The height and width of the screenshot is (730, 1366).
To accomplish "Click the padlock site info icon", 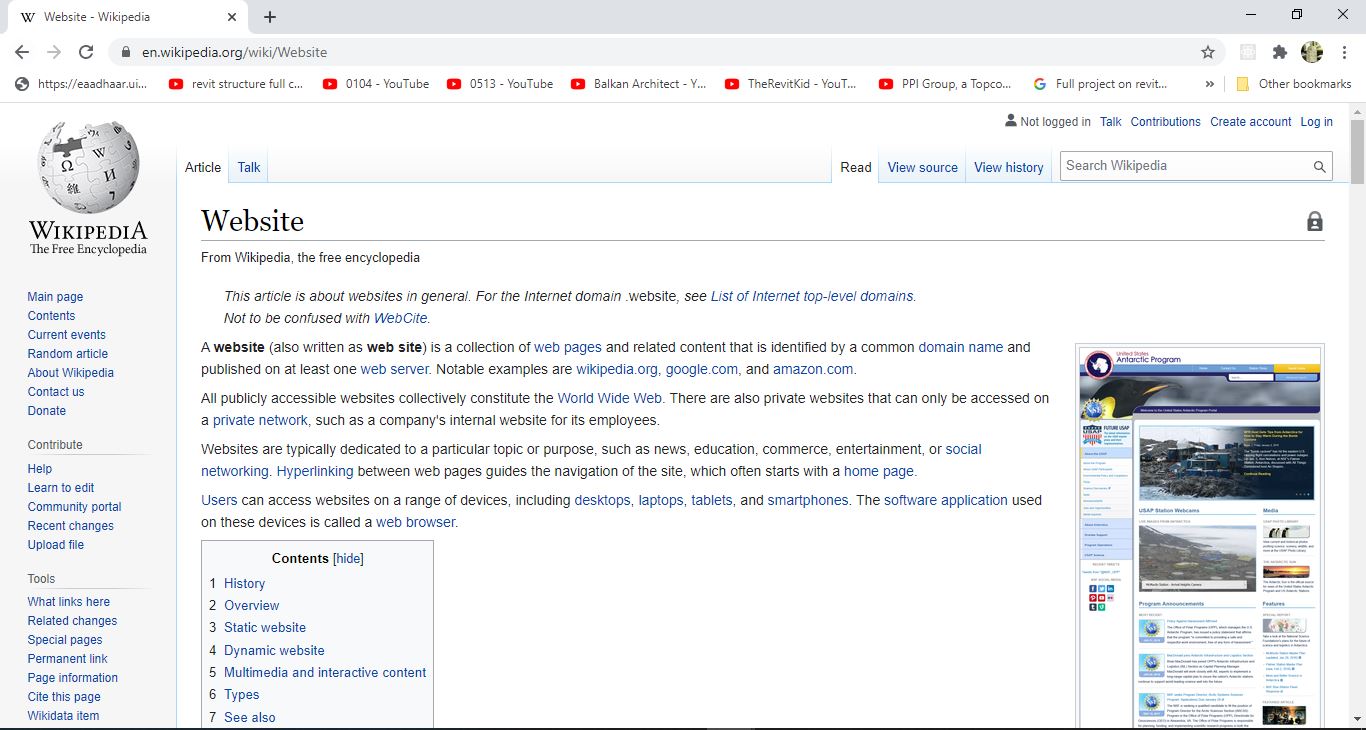I will (x=125, y=52).
